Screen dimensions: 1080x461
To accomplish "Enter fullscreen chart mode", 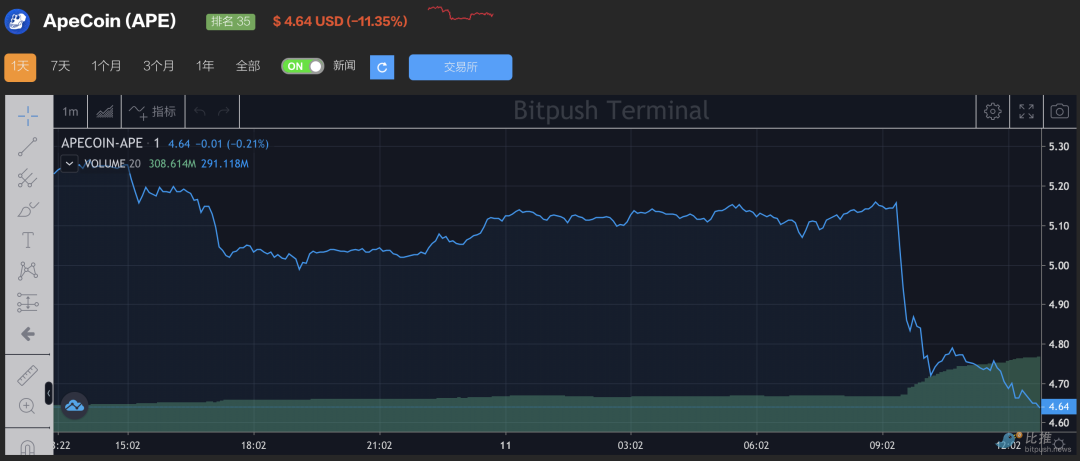I will coord(1026,111).
